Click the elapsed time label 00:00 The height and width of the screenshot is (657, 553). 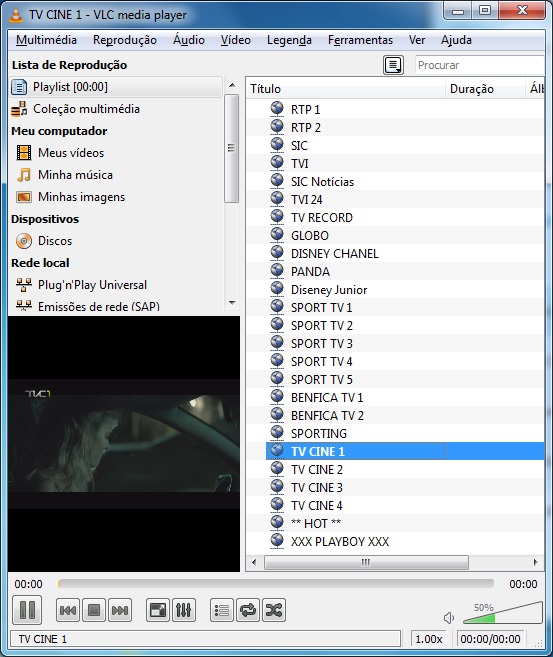point(28,584)
